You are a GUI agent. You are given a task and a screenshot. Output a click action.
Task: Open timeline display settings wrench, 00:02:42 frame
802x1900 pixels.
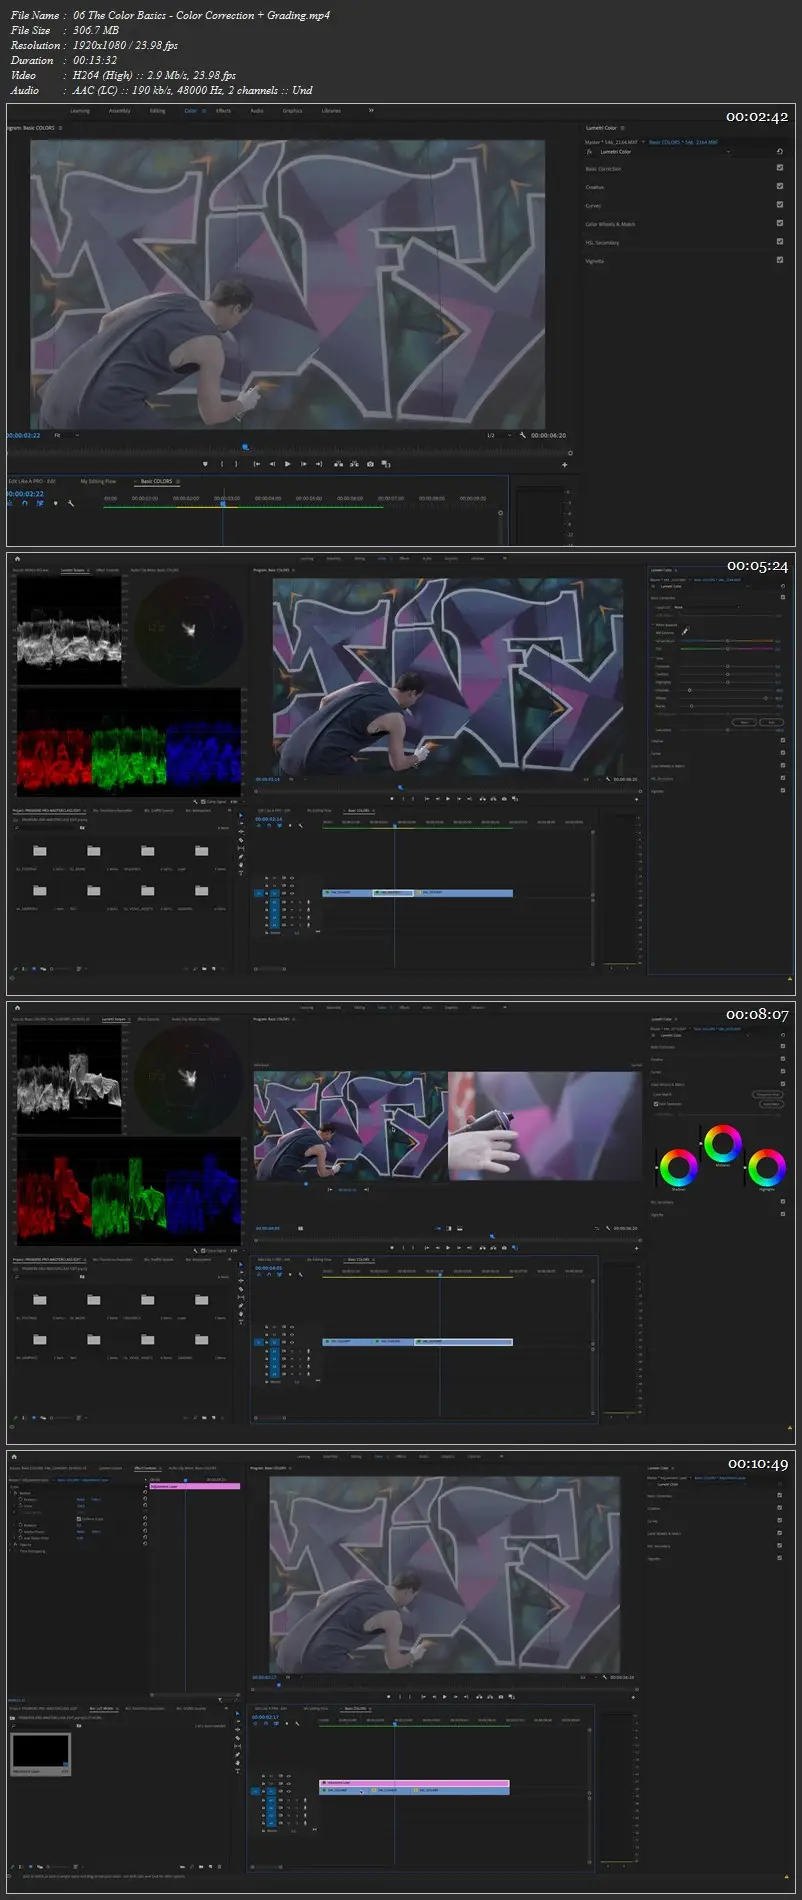click(x=71, y=503)
